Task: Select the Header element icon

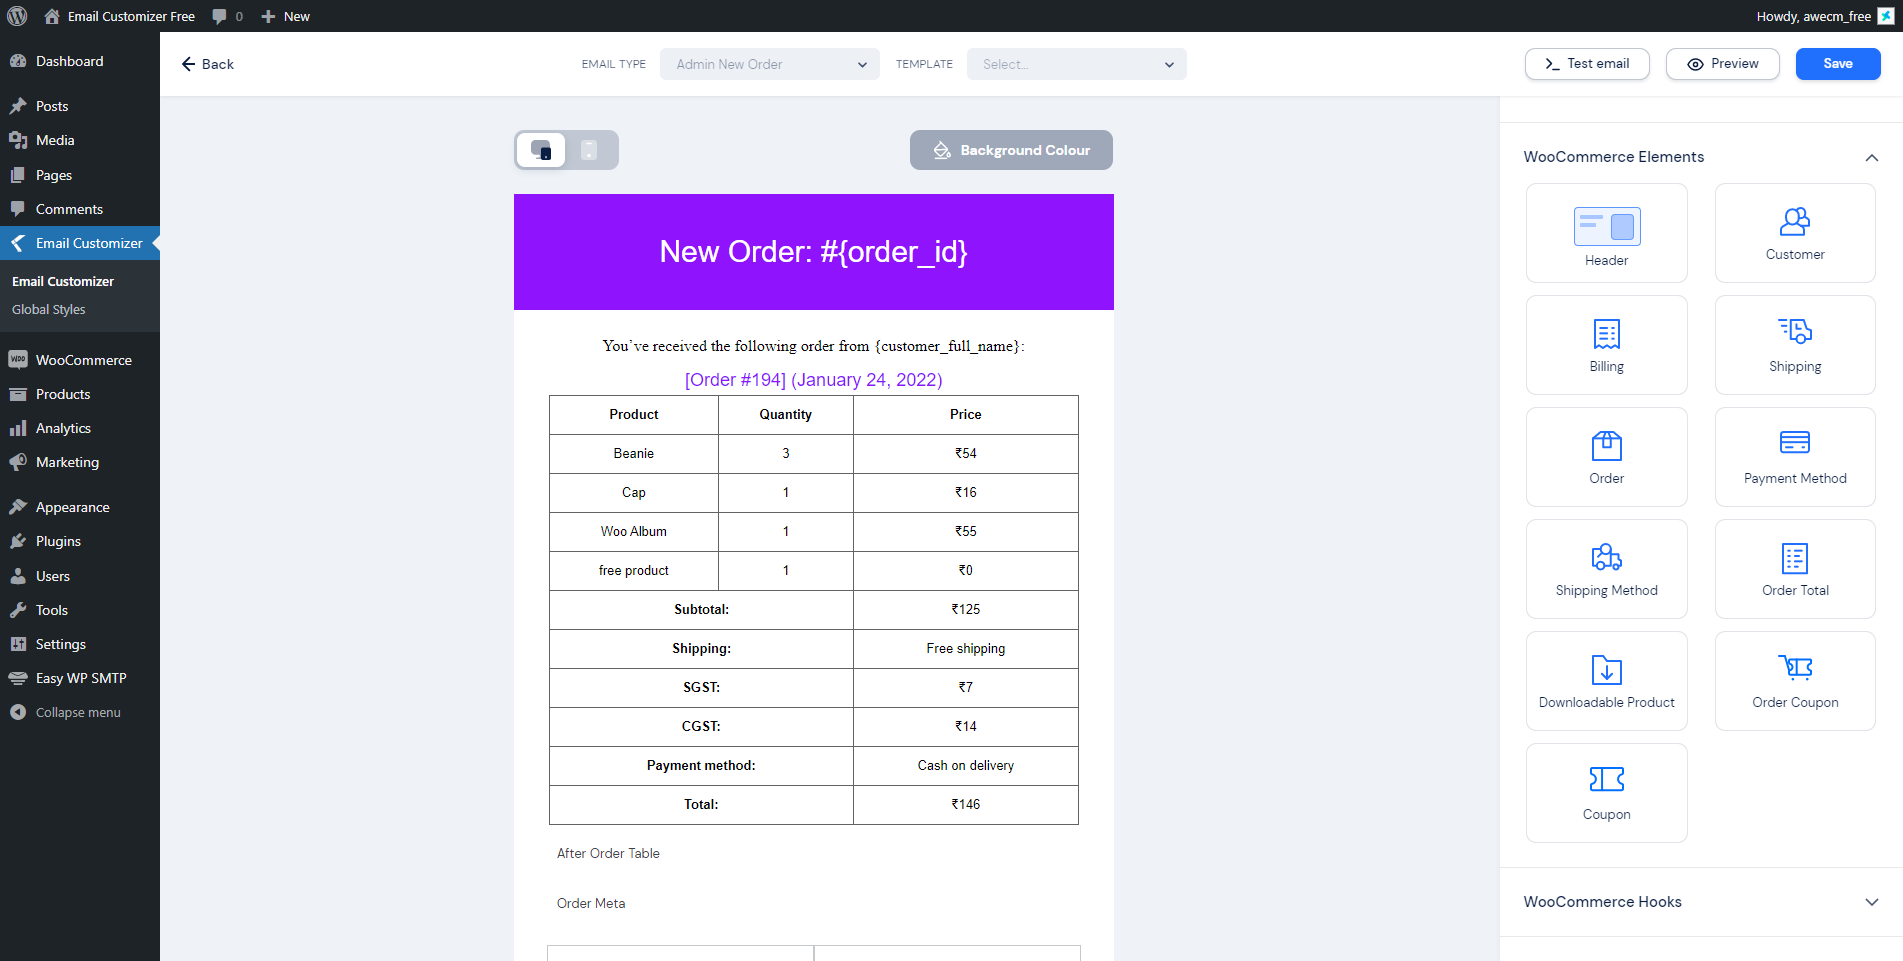Action: 1606,227
